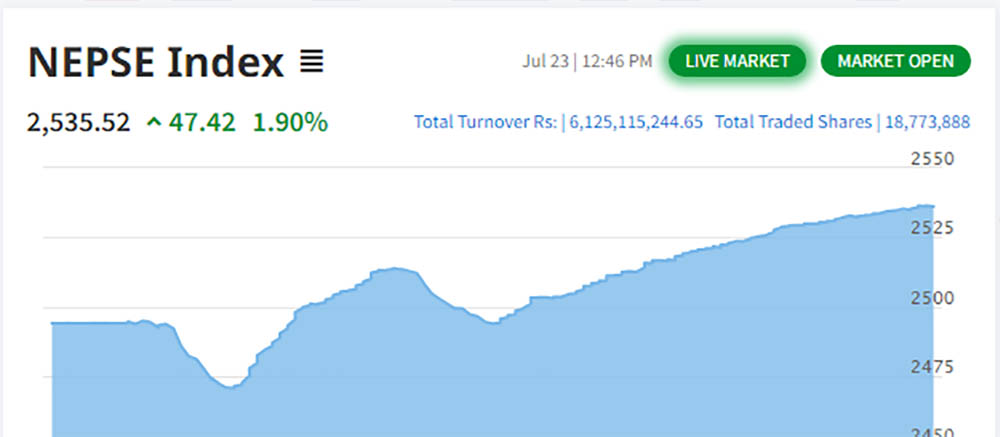Click the 2550 y-axis label

click(x=934, y=158)
